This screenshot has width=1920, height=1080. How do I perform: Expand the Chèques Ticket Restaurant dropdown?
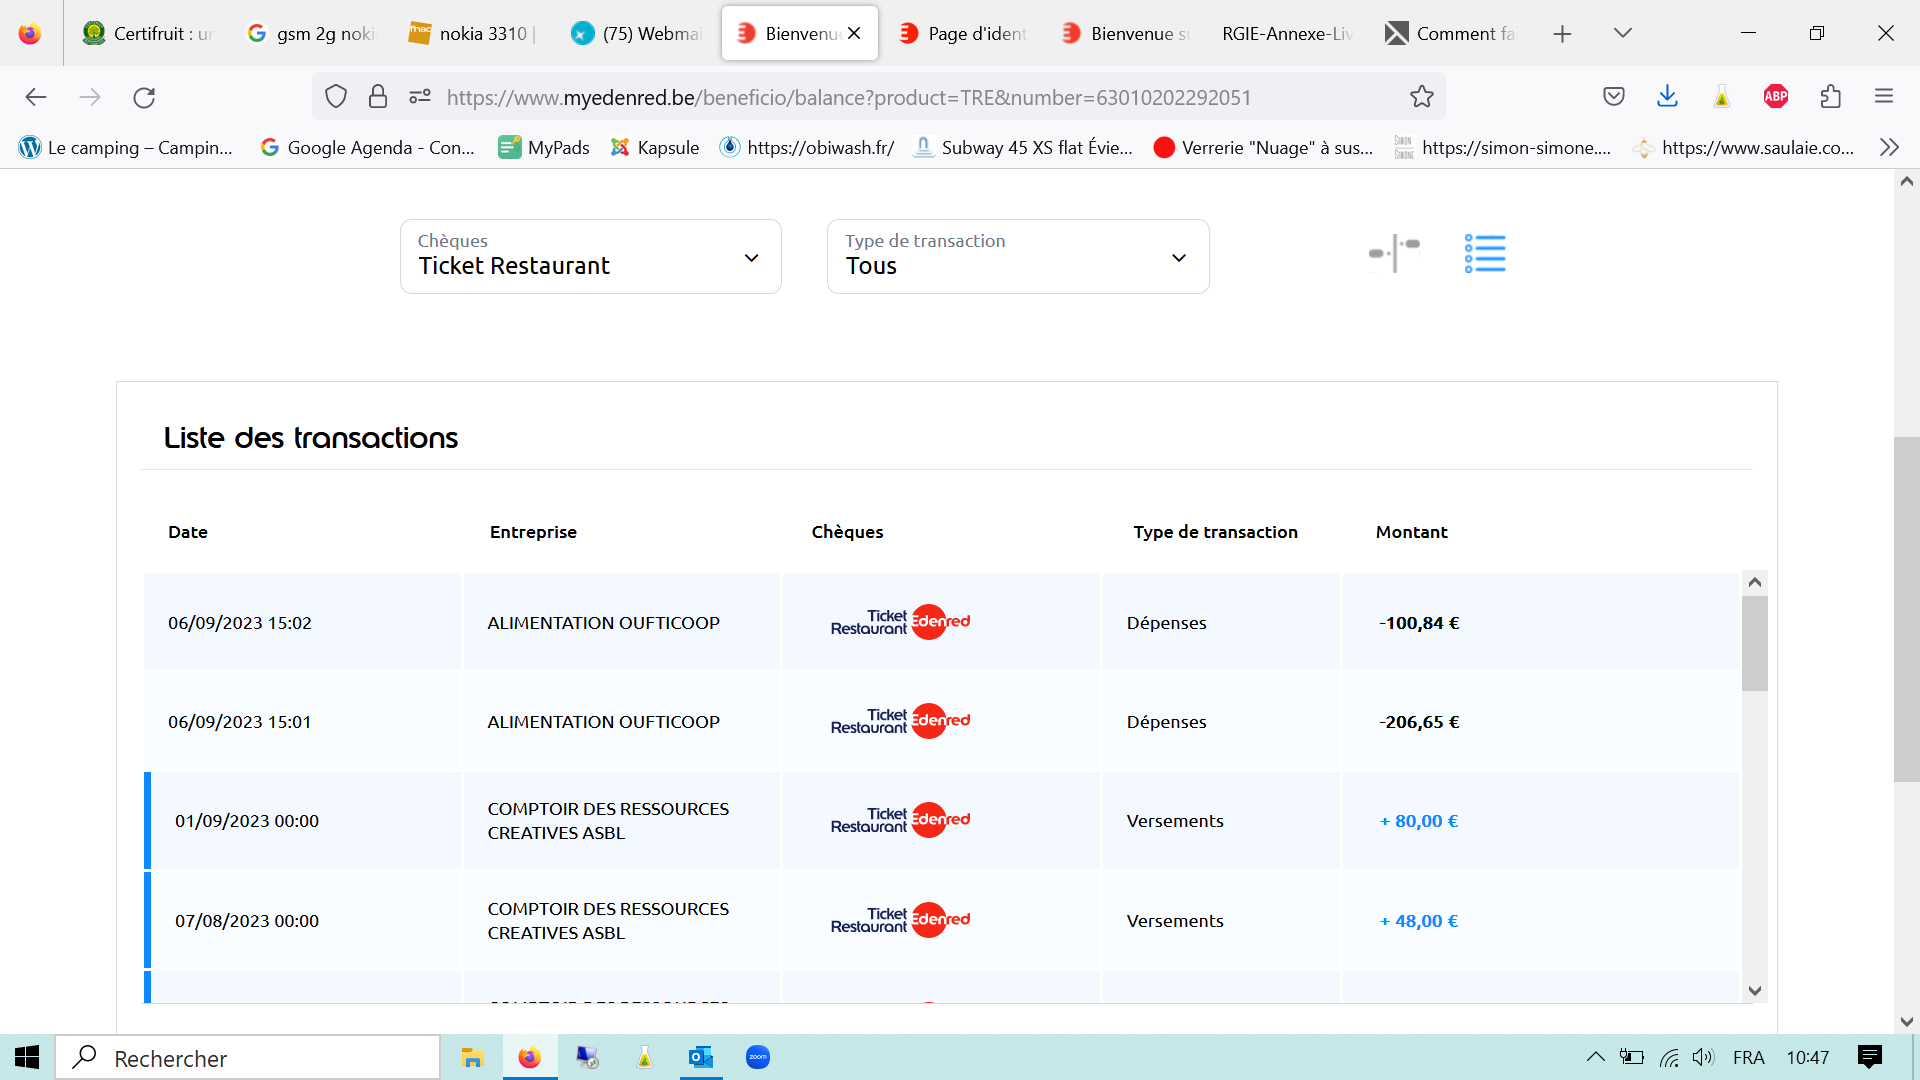click(590, 257)
